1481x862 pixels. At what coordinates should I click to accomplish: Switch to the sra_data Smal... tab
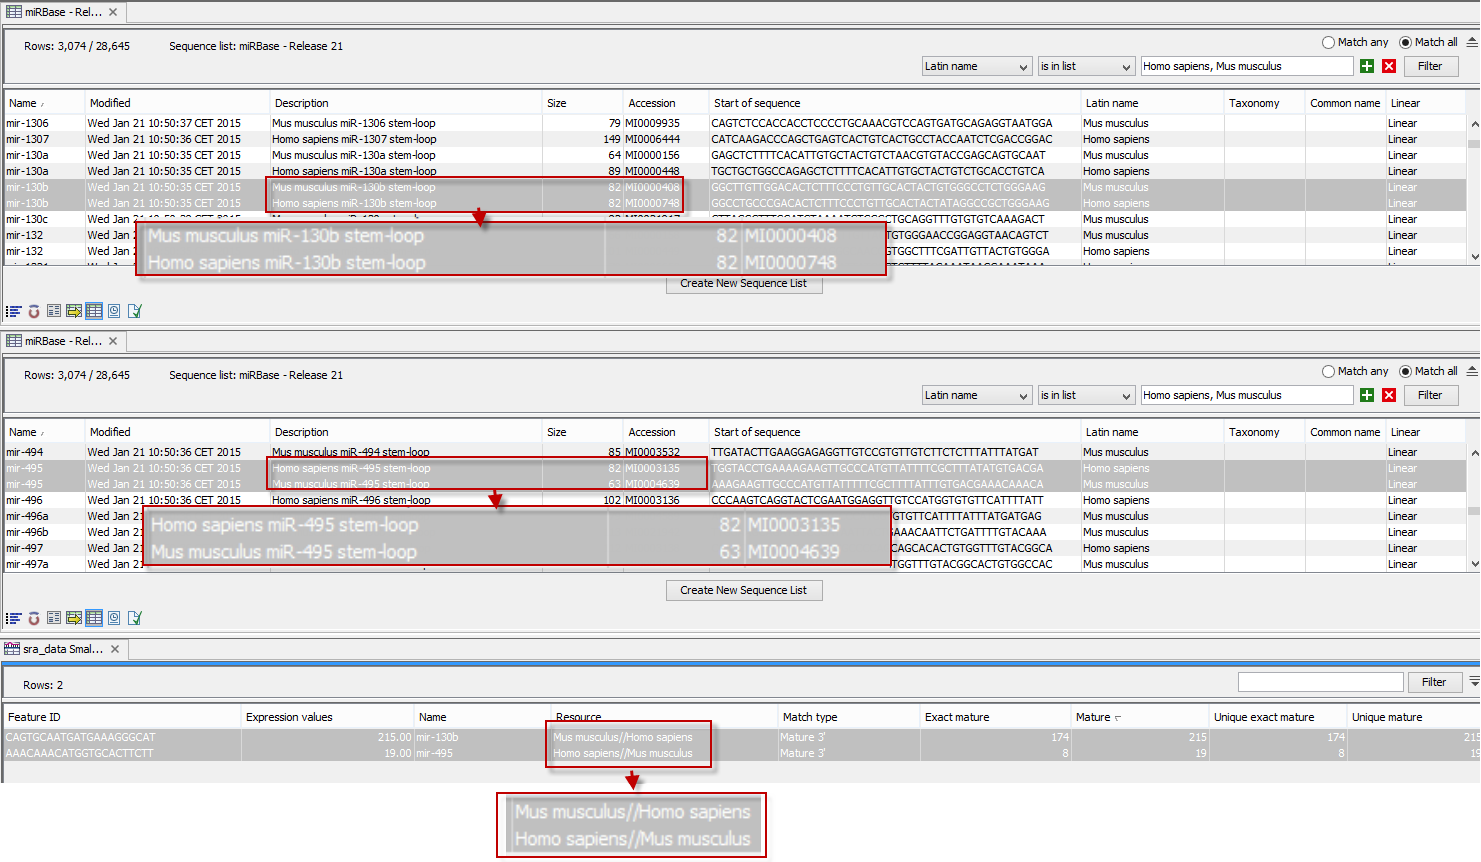pos(58,648)
